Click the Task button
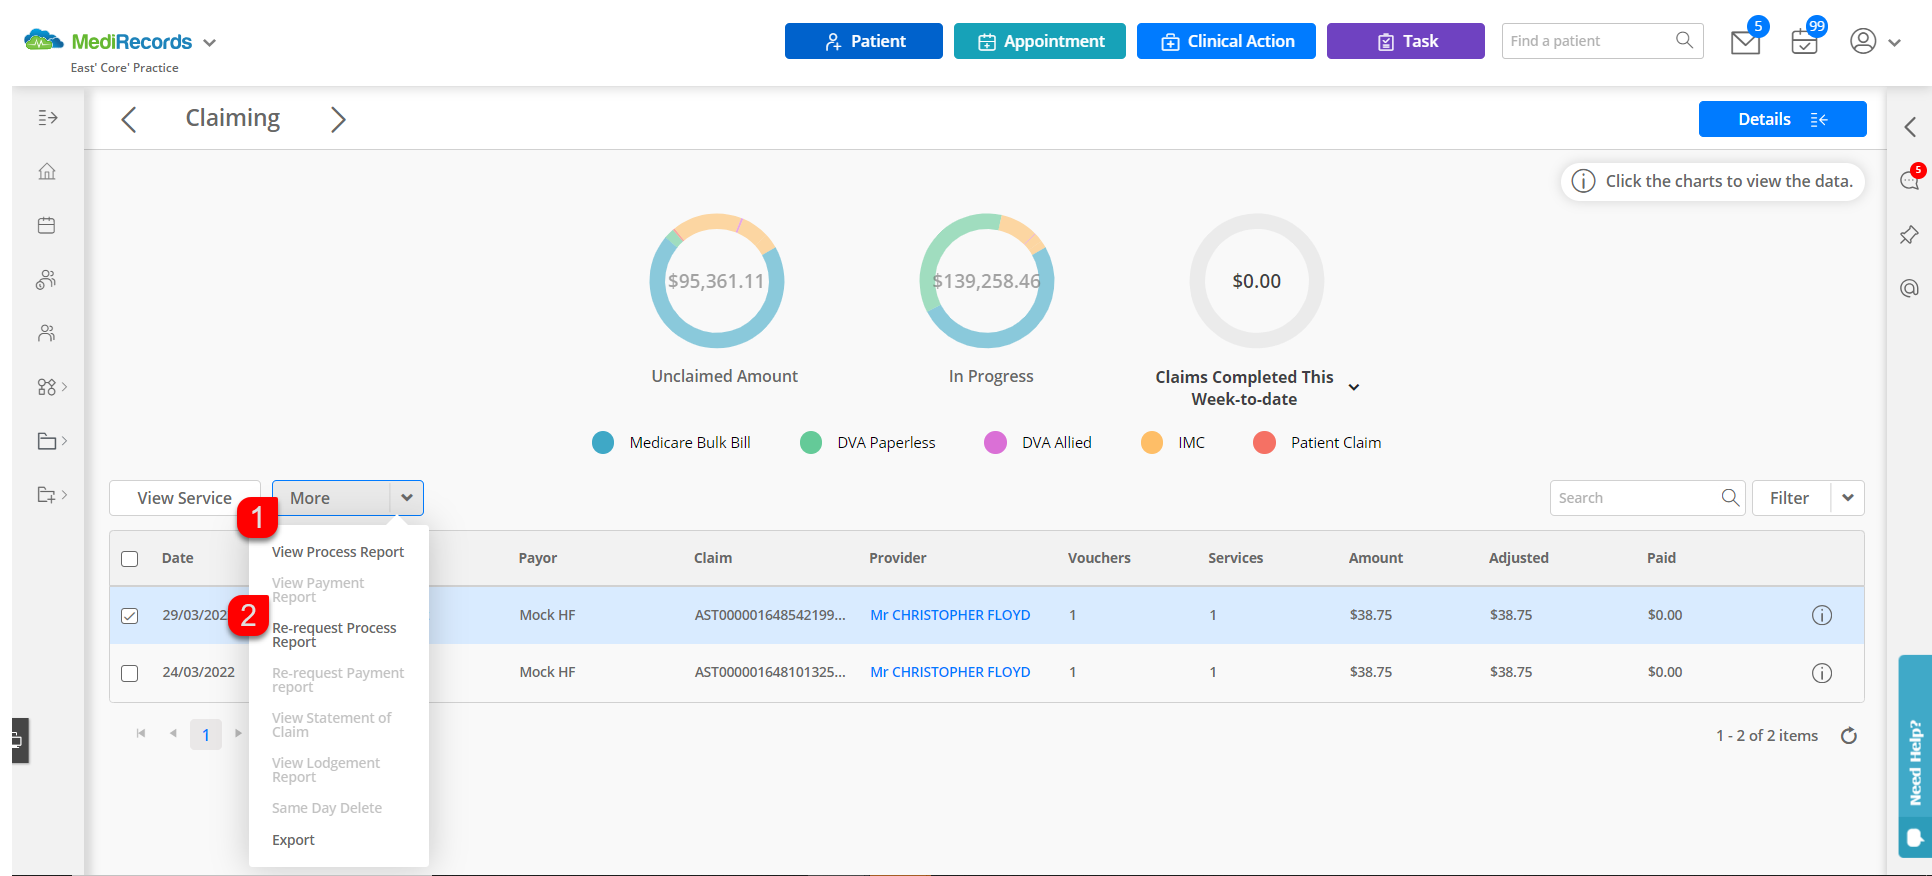Viewport: 1932px width, 876px height. (x=1406, y=41)
